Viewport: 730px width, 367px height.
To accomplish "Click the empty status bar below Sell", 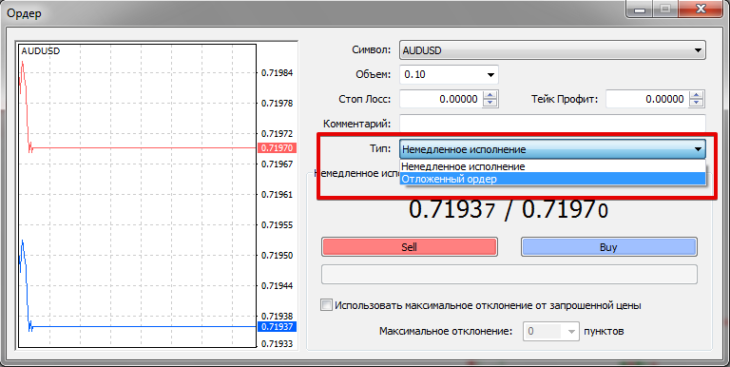I will (509, 274).
